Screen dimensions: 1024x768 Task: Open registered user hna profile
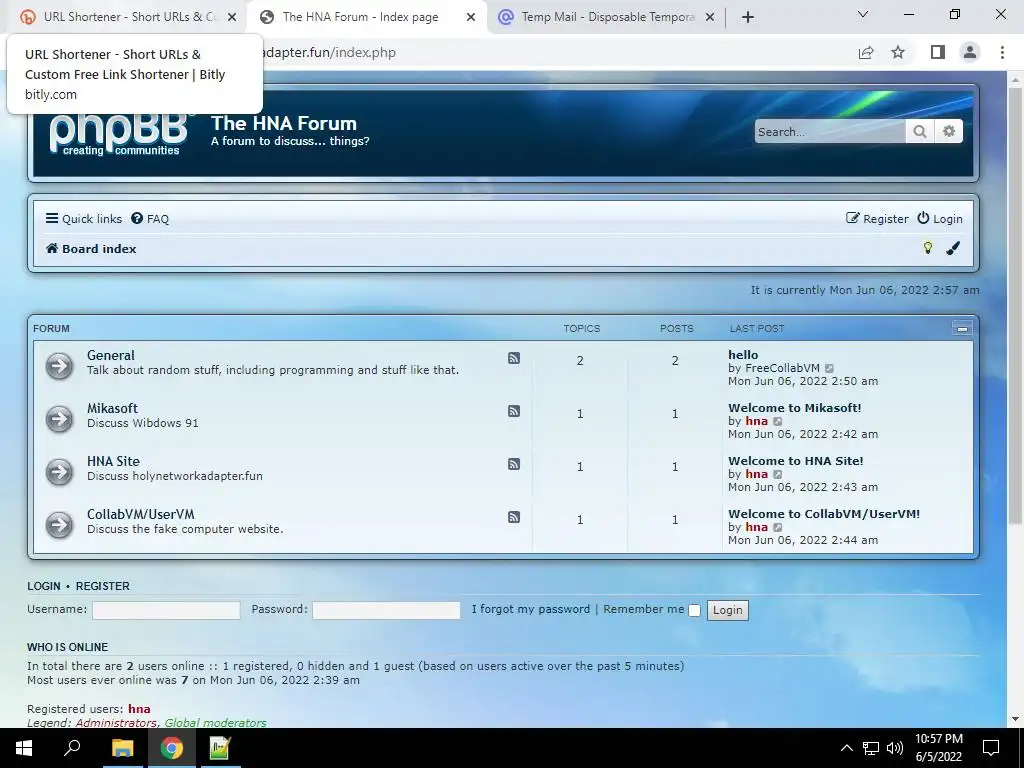click(139, 709)
